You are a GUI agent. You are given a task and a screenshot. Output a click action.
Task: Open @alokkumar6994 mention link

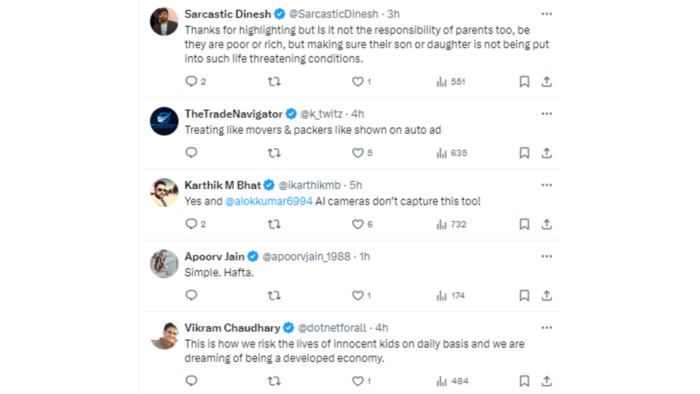coord(269,201)
